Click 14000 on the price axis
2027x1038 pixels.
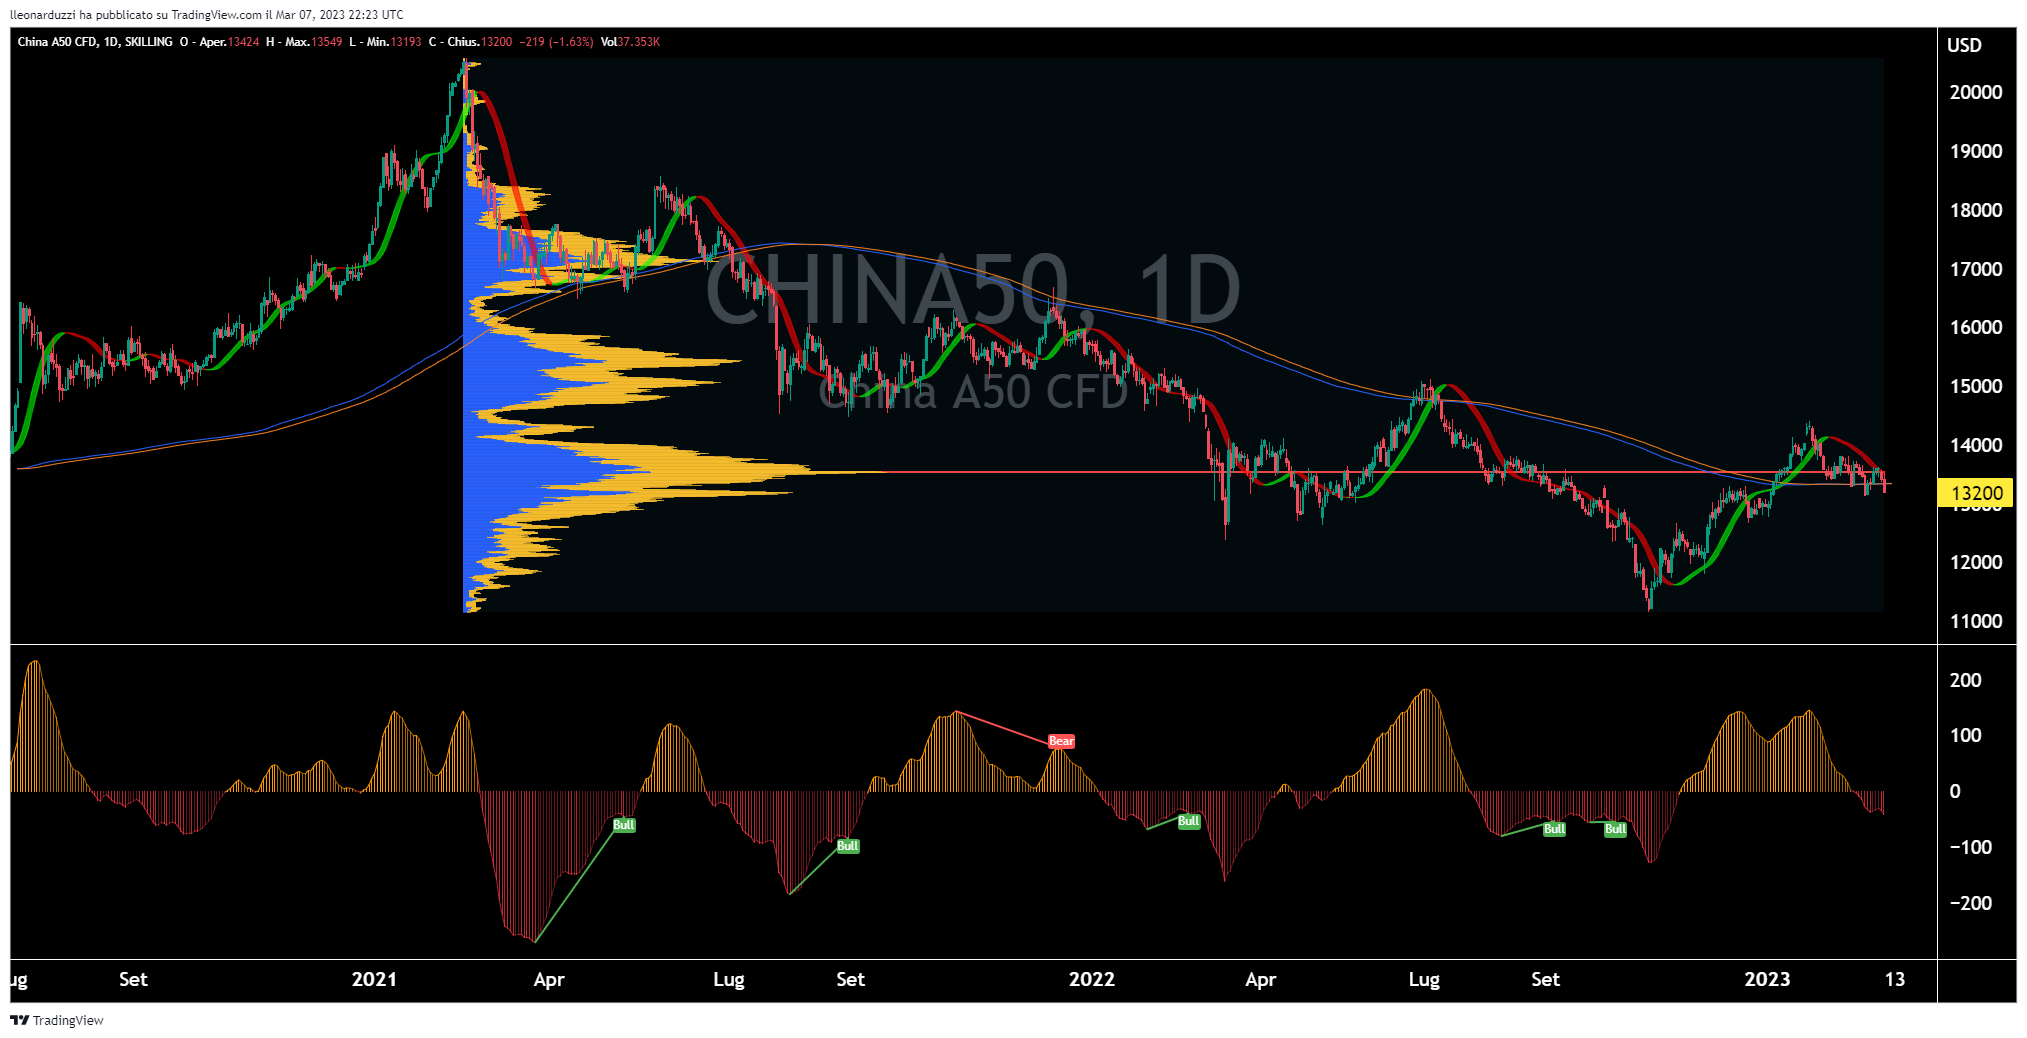[1976, 445]
